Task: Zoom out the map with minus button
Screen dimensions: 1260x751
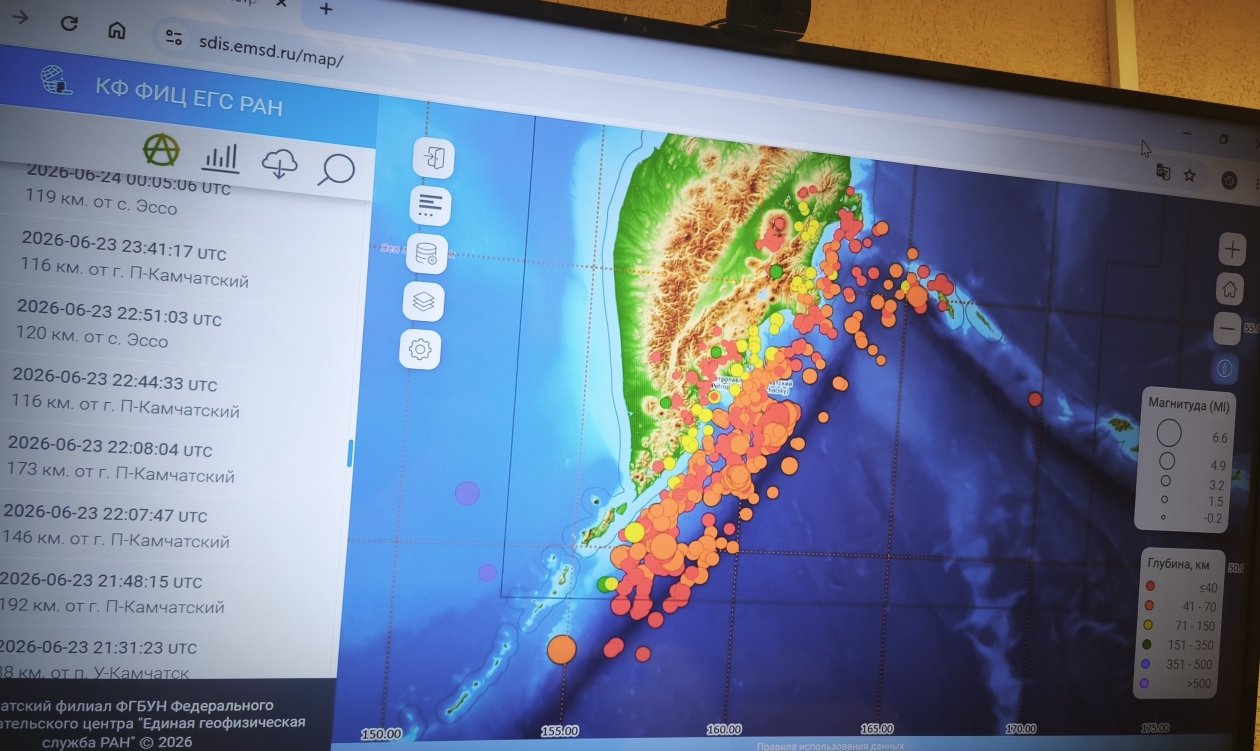Action: click(x=1228, y=328)
